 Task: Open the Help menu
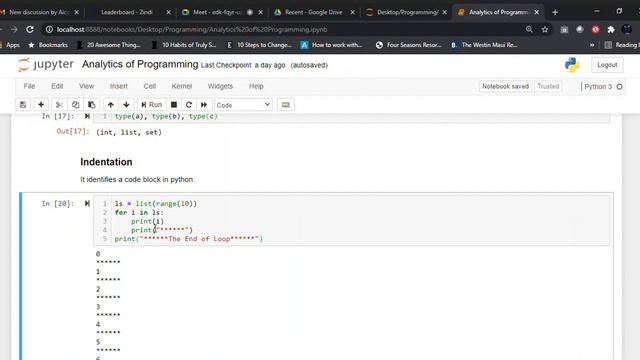[256, 86]
